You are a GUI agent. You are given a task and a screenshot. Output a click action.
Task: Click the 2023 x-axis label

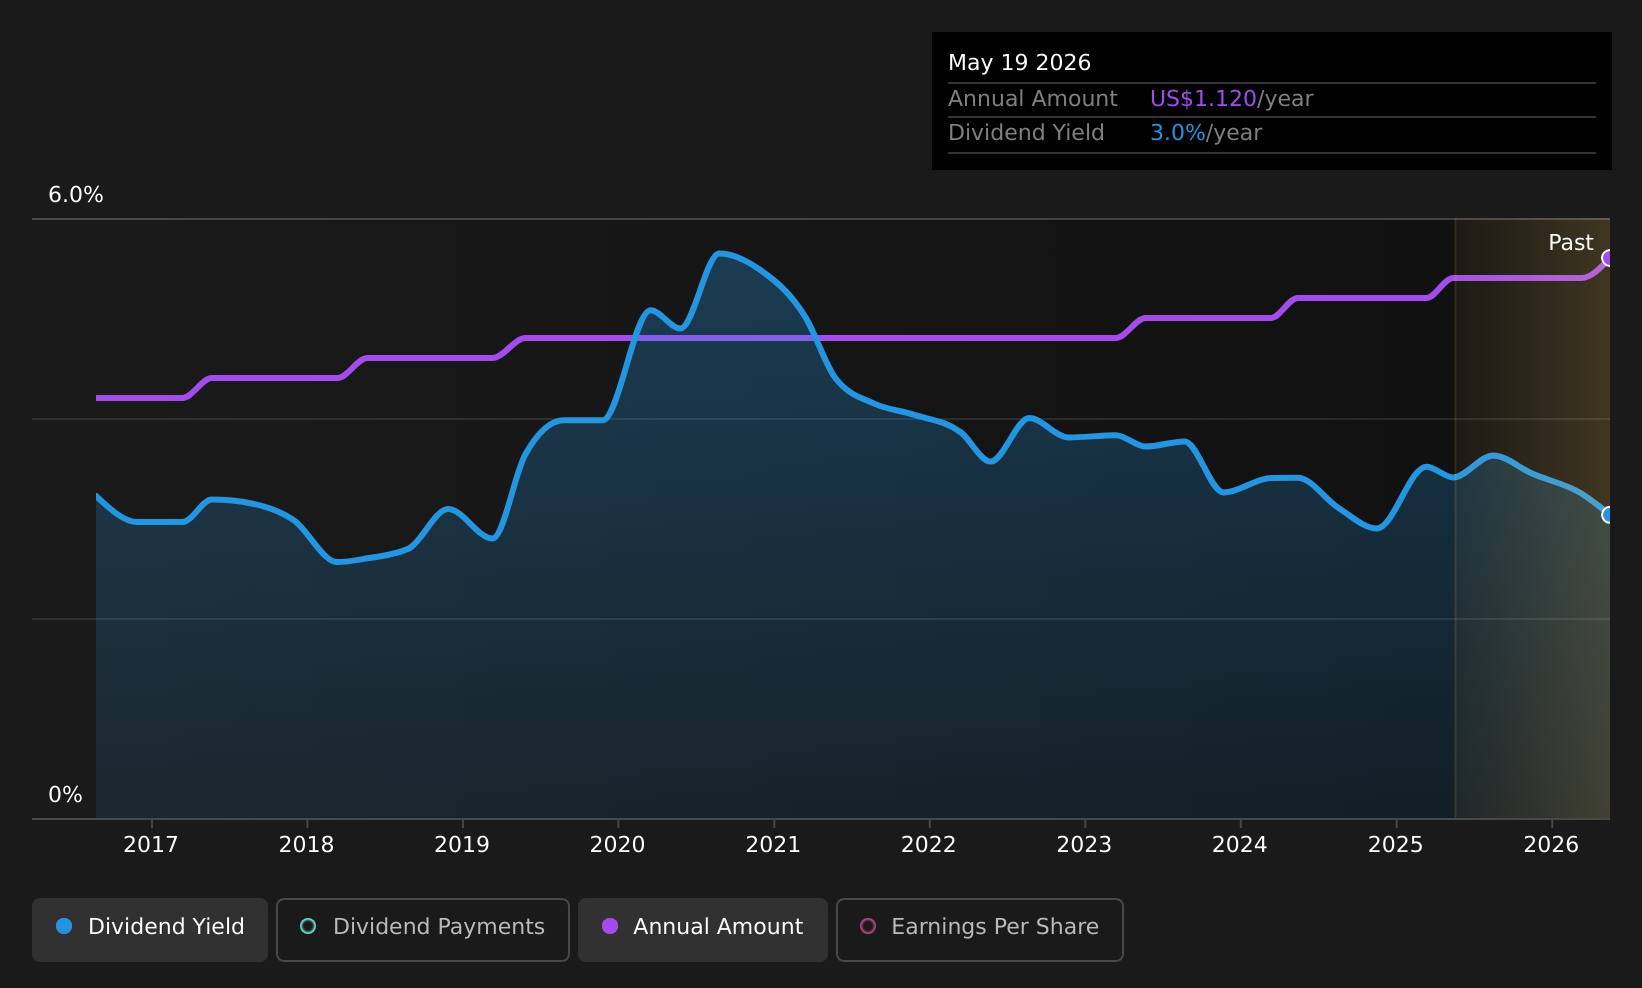[x=1084, y=845]
